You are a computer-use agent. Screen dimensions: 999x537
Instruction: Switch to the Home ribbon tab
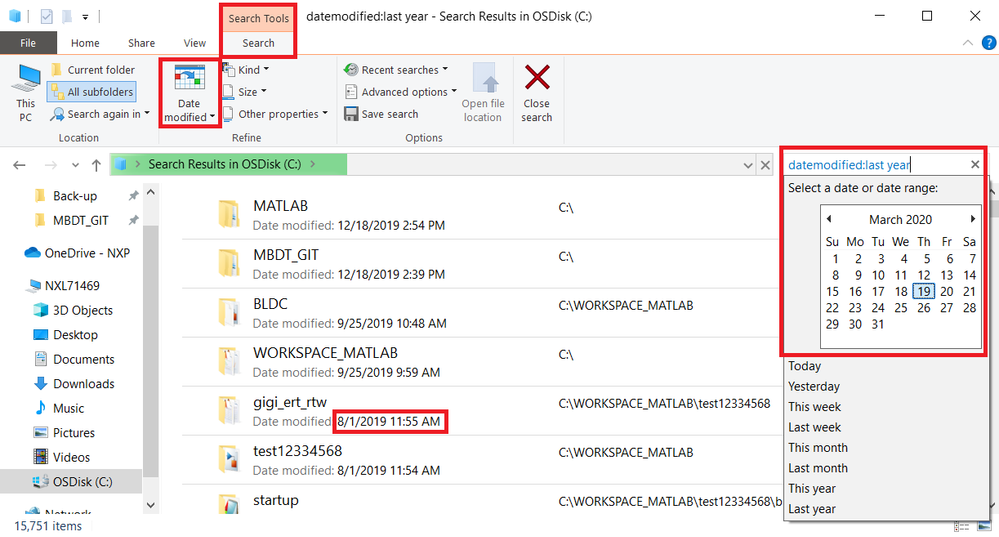85,43
